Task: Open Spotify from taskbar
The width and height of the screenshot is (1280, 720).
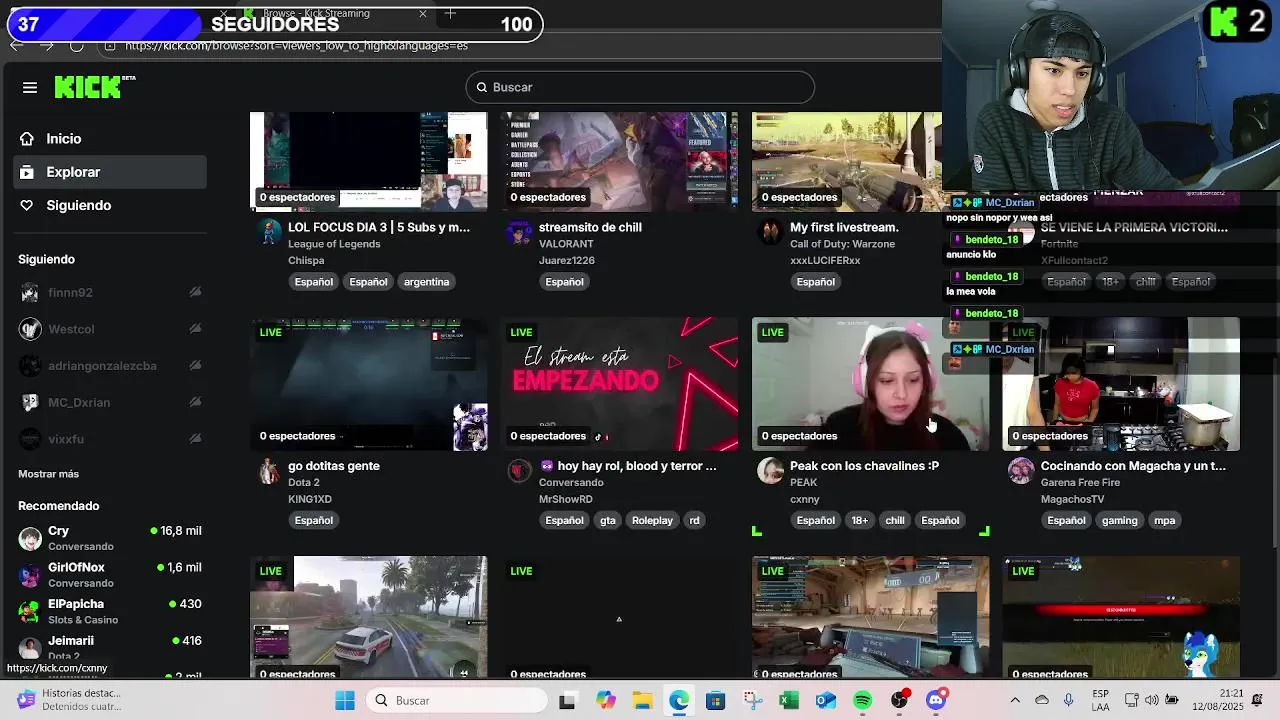Action: click(x=863, y=701)
